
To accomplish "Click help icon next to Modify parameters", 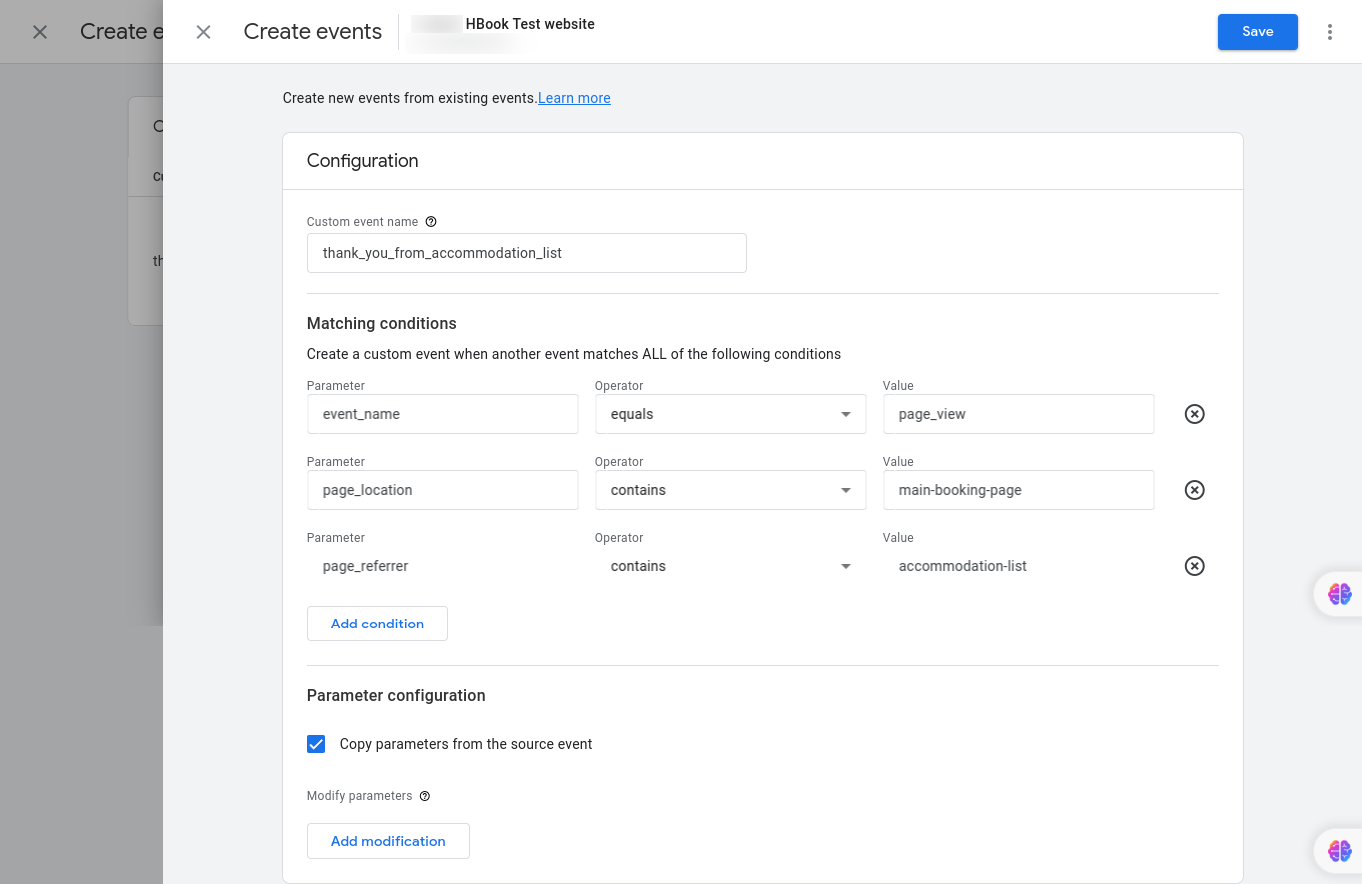I will pos(425,796).
